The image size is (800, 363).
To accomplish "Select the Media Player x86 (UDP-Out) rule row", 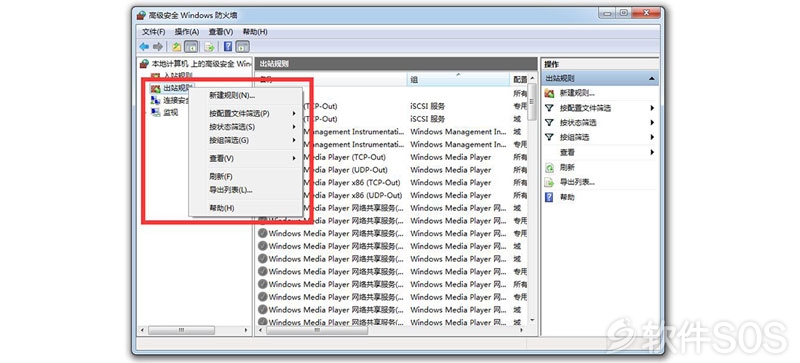I will (x=391, y=195).
